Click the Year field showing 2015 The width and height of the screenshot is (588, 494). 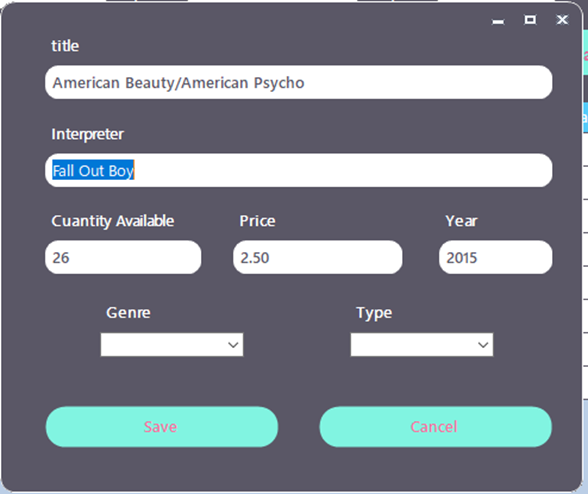tap(495, 257)
